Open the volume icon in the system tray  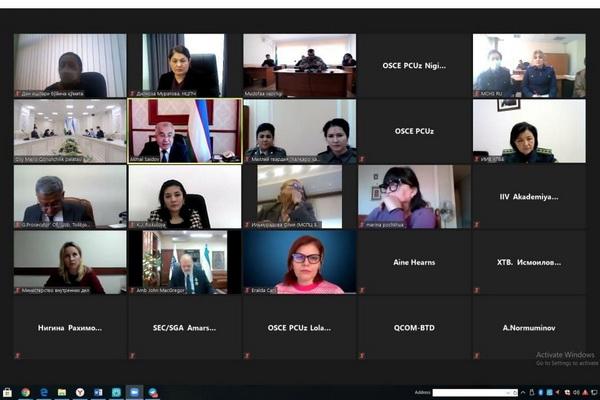coord(576,392)
